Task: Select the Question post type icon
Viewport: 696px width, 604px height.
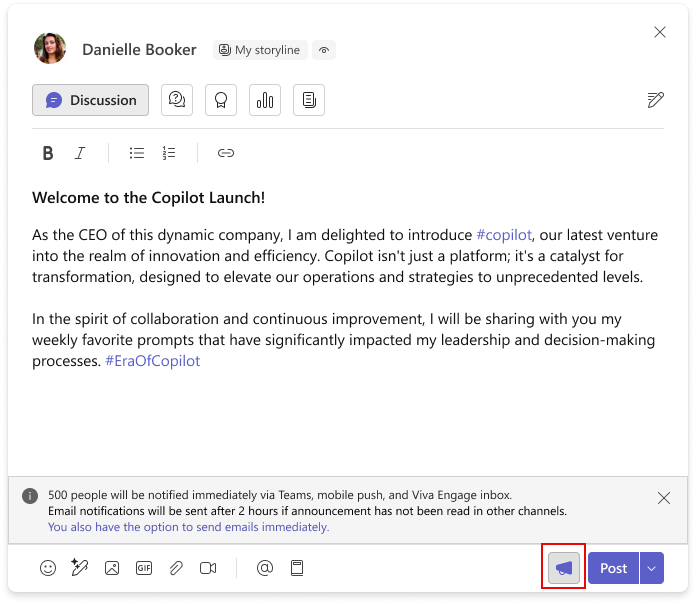Action: click(x=177, y=100)
